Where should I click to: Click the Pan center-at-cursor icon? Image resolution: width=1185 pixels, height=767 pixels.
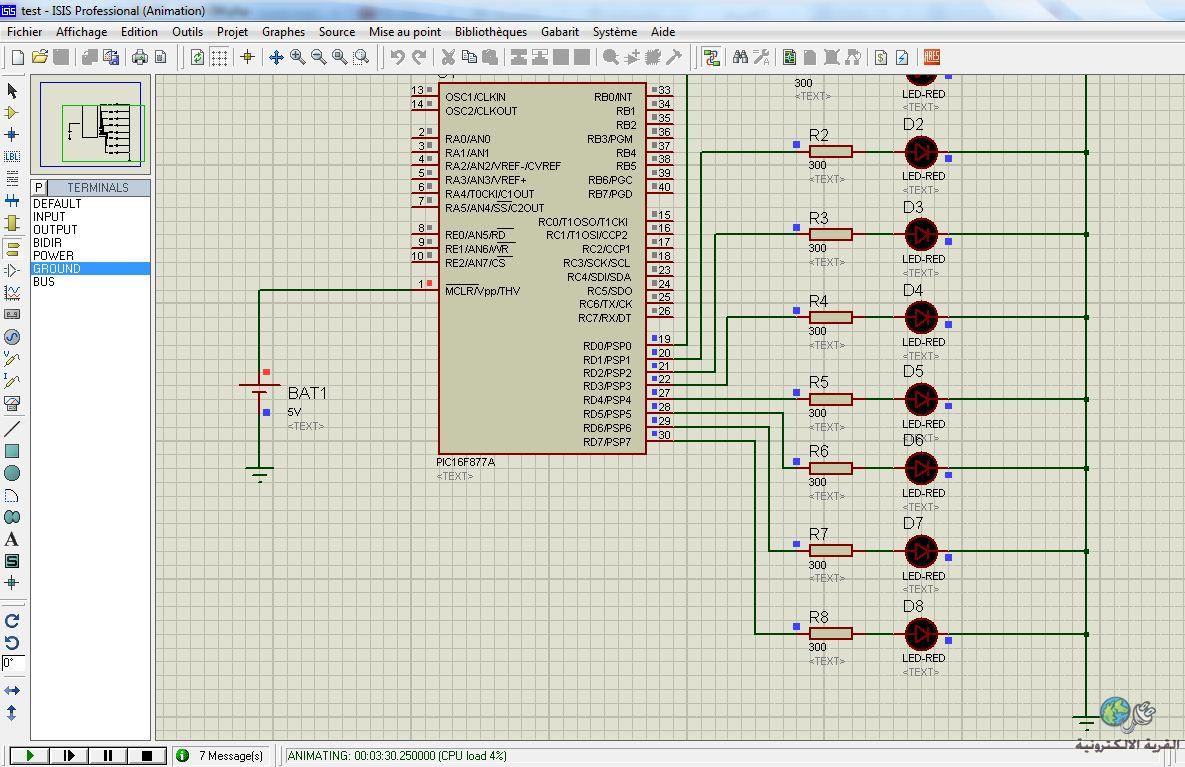[x=276, y=57]
